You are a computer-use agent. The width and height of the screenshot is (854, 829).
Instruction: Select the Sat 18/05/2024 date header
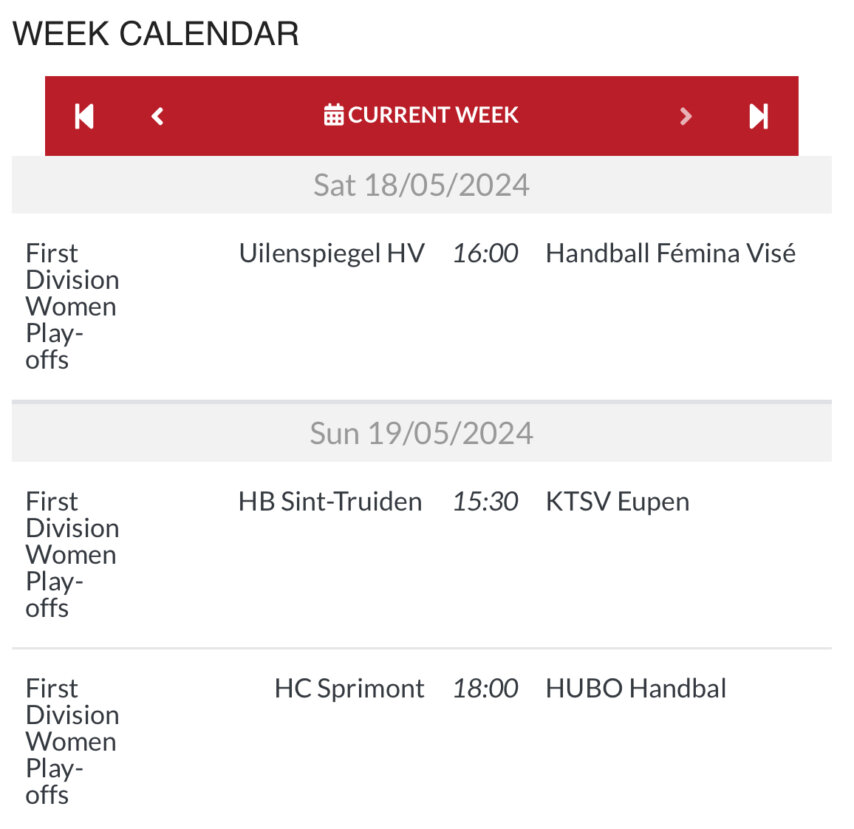point(421,185)
